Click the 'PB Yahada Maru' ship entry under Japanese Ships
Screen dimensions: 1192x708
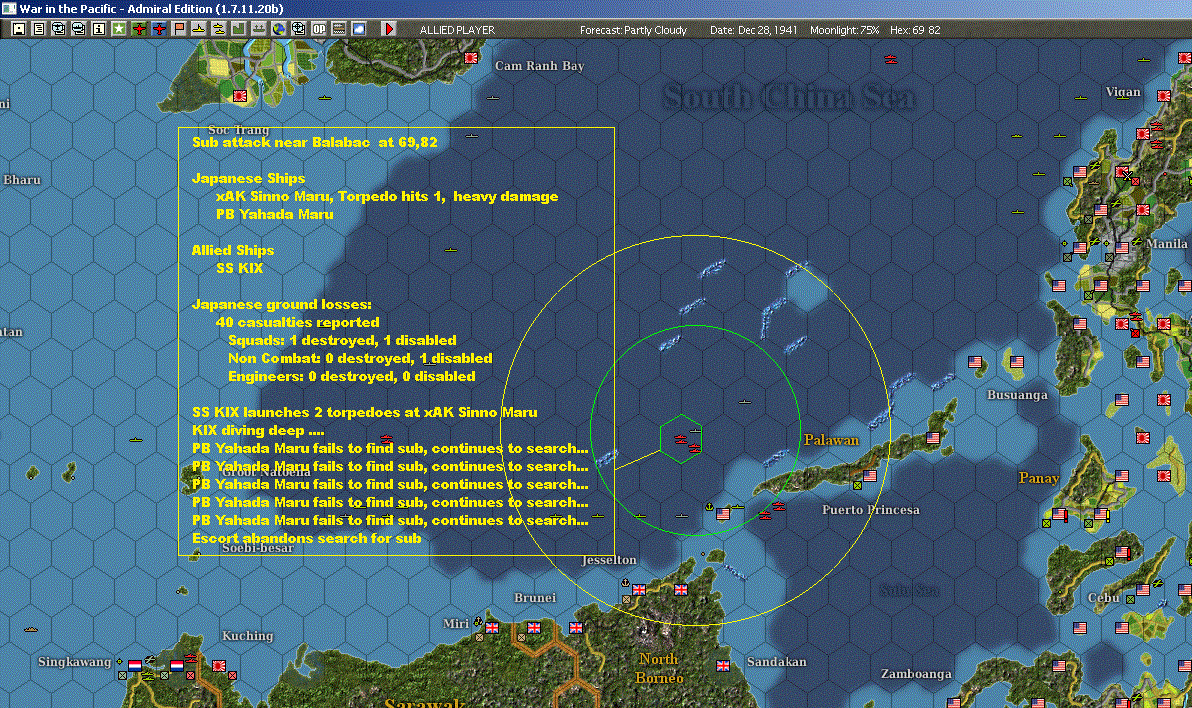point(274,214)
